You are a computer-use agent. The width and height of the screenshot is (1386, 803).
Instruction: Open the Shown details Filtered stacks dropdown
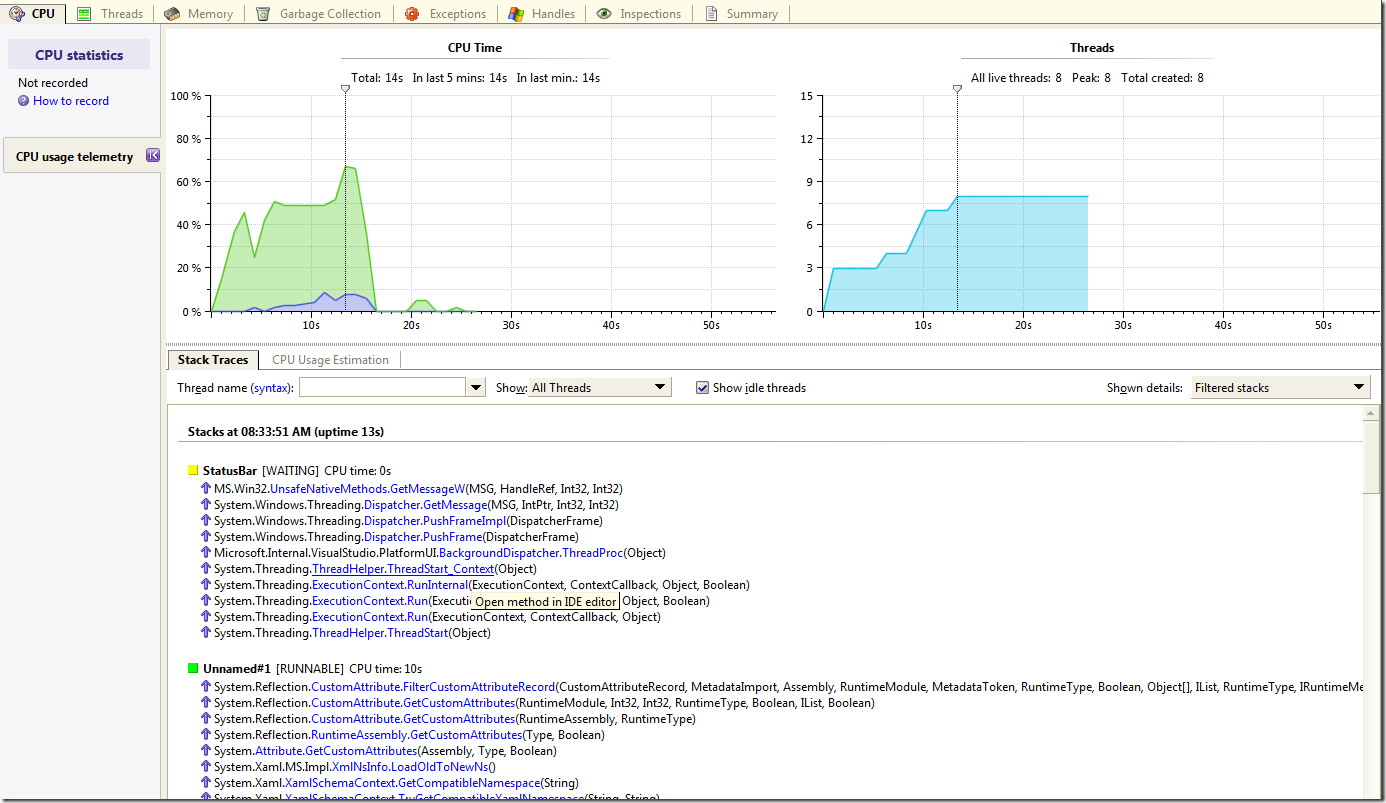(1280, 387)
